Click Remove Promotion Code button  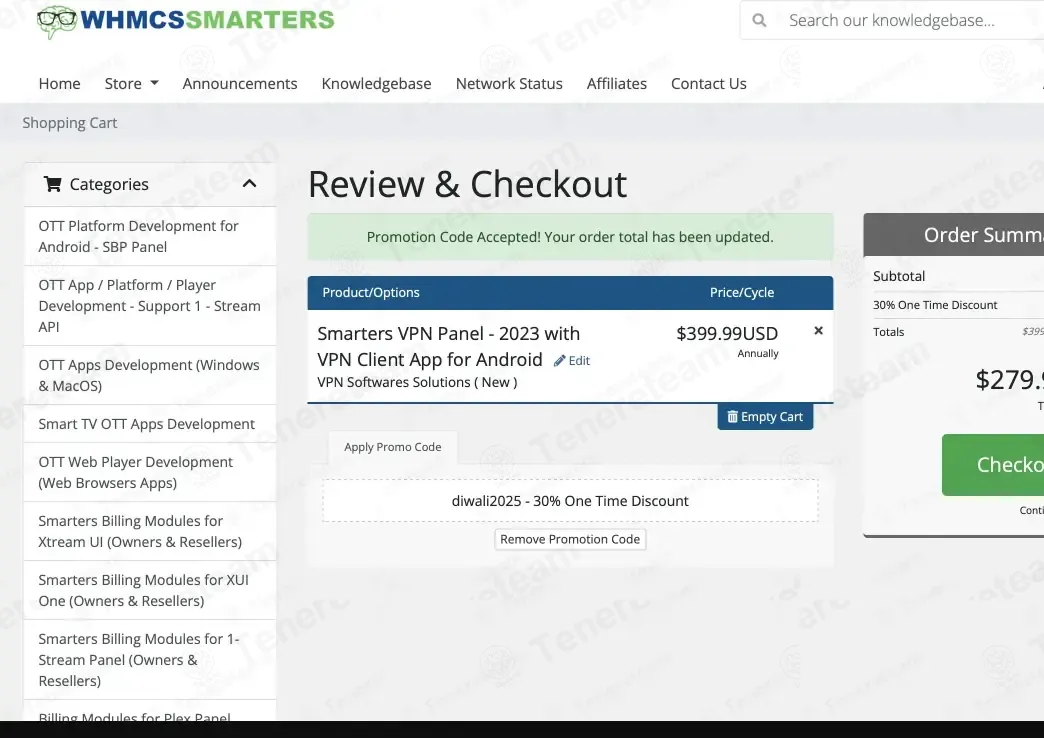click(x=570, y=539)
